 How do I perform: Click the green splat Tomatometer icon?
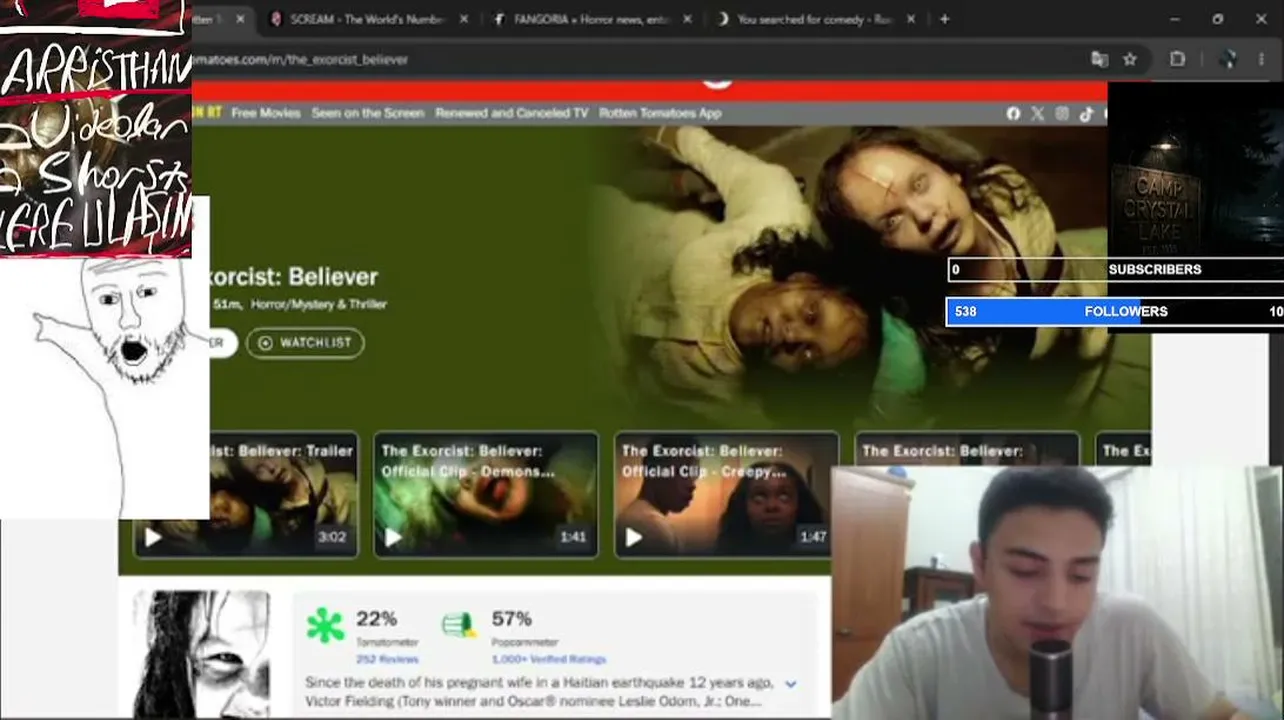pyautogui.click(x=325, y=625)
